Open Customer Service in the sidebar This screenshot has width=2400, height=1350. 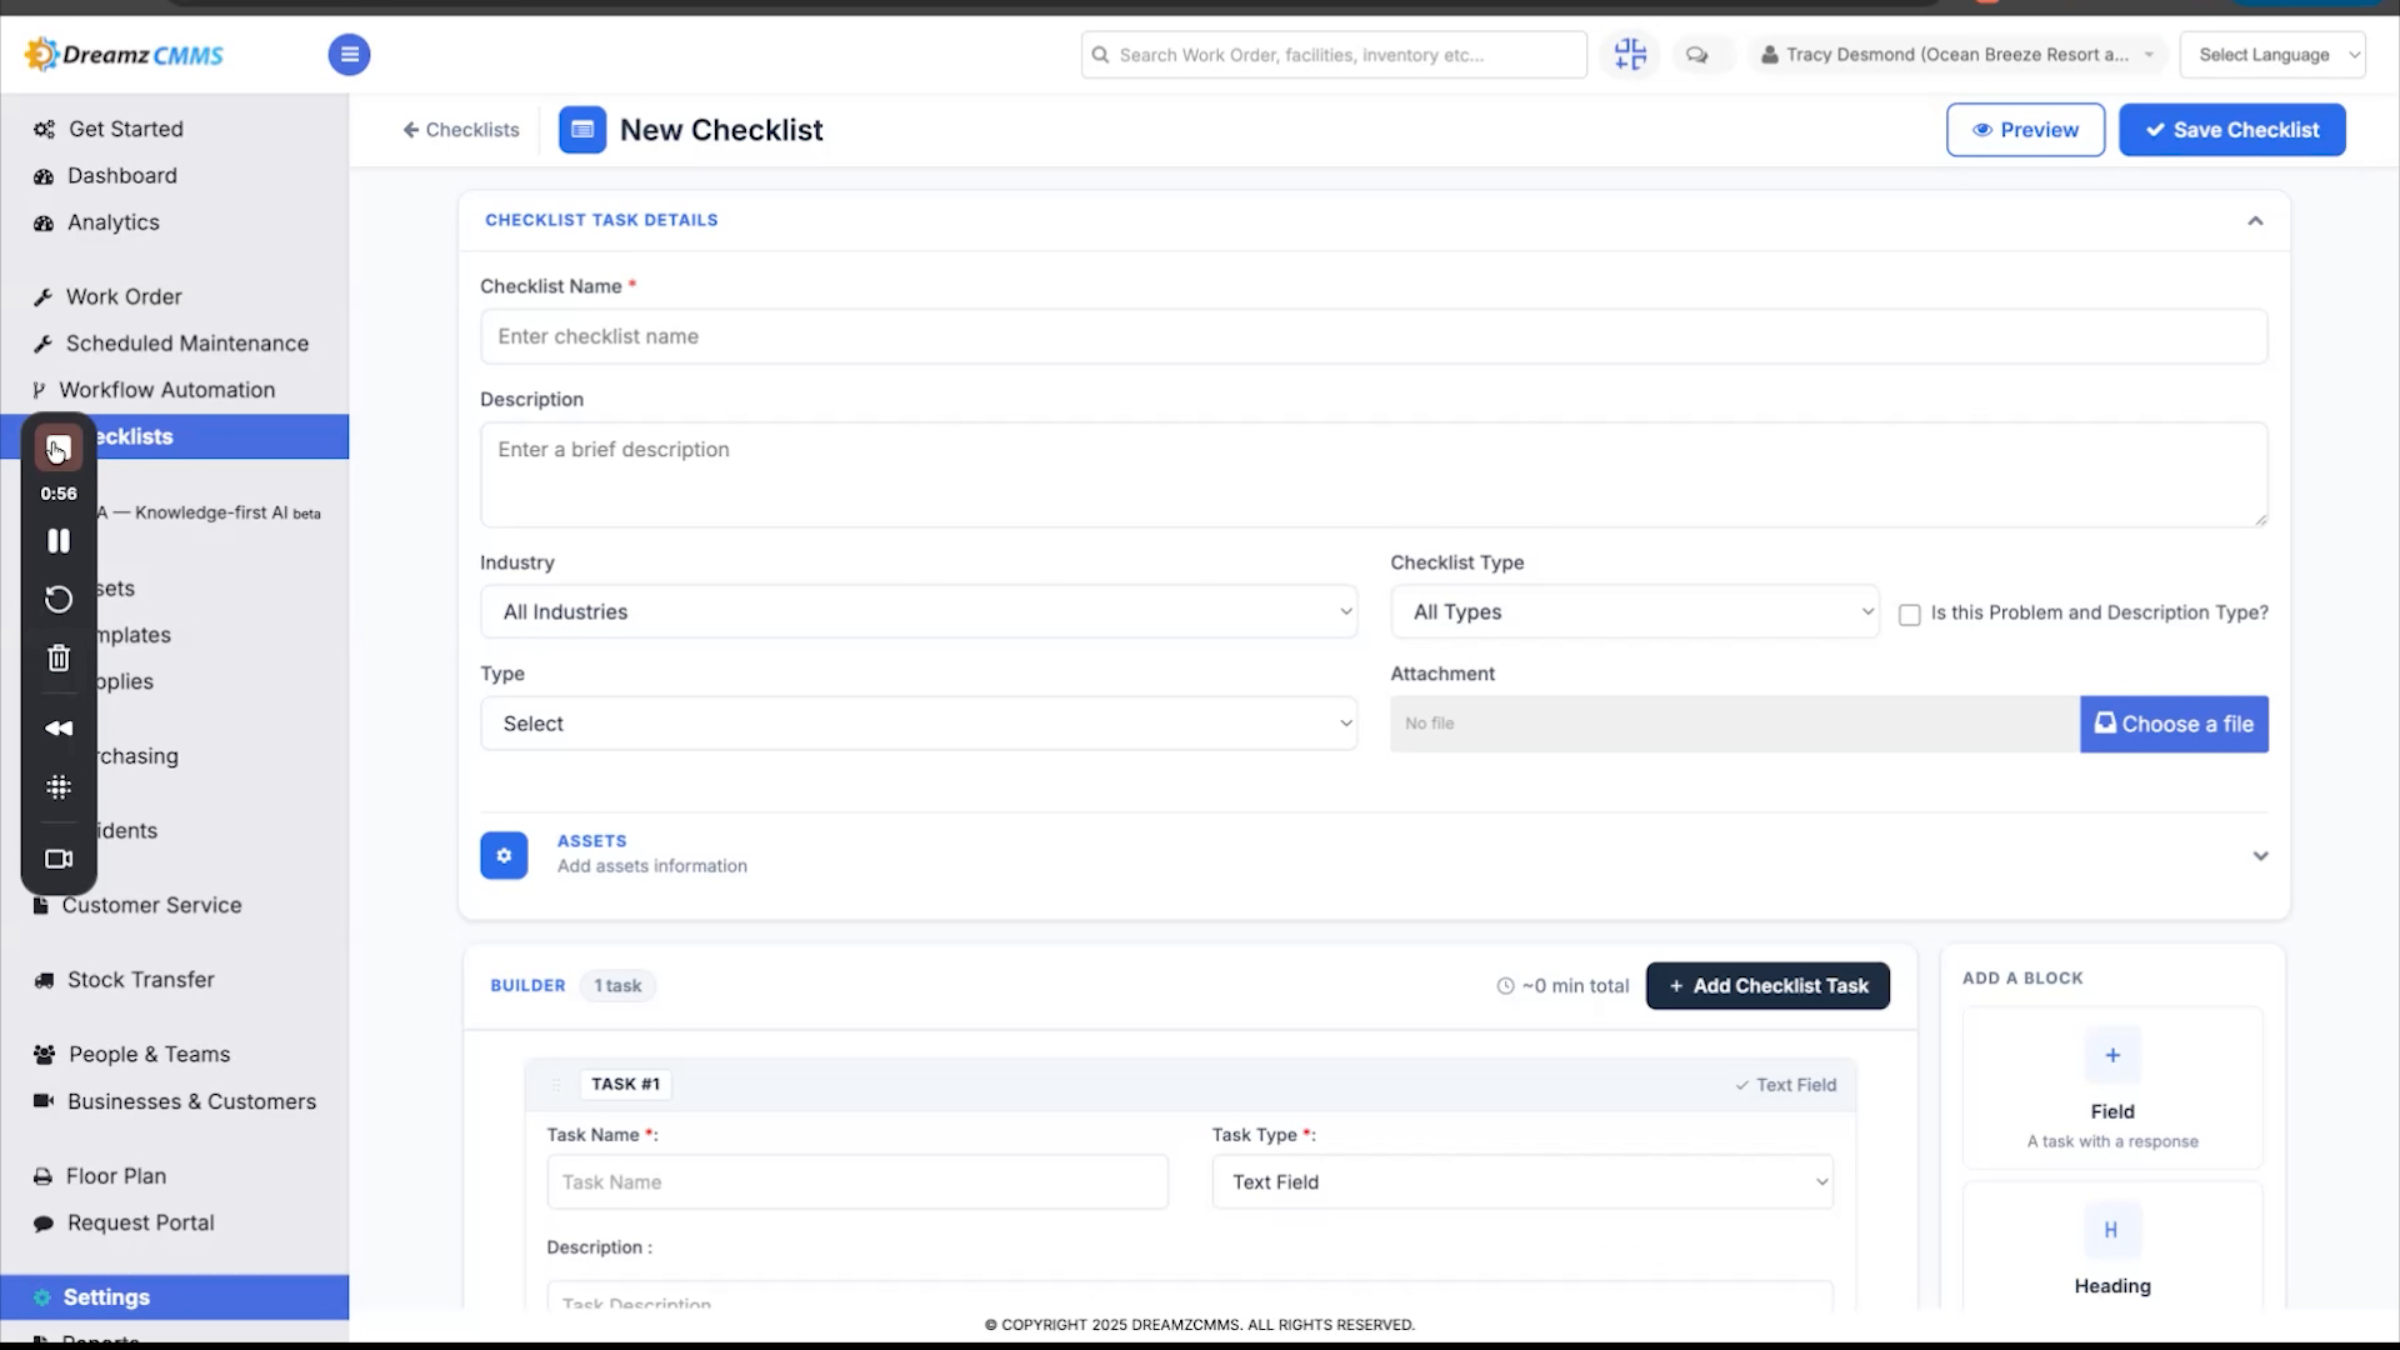(151, 905)
